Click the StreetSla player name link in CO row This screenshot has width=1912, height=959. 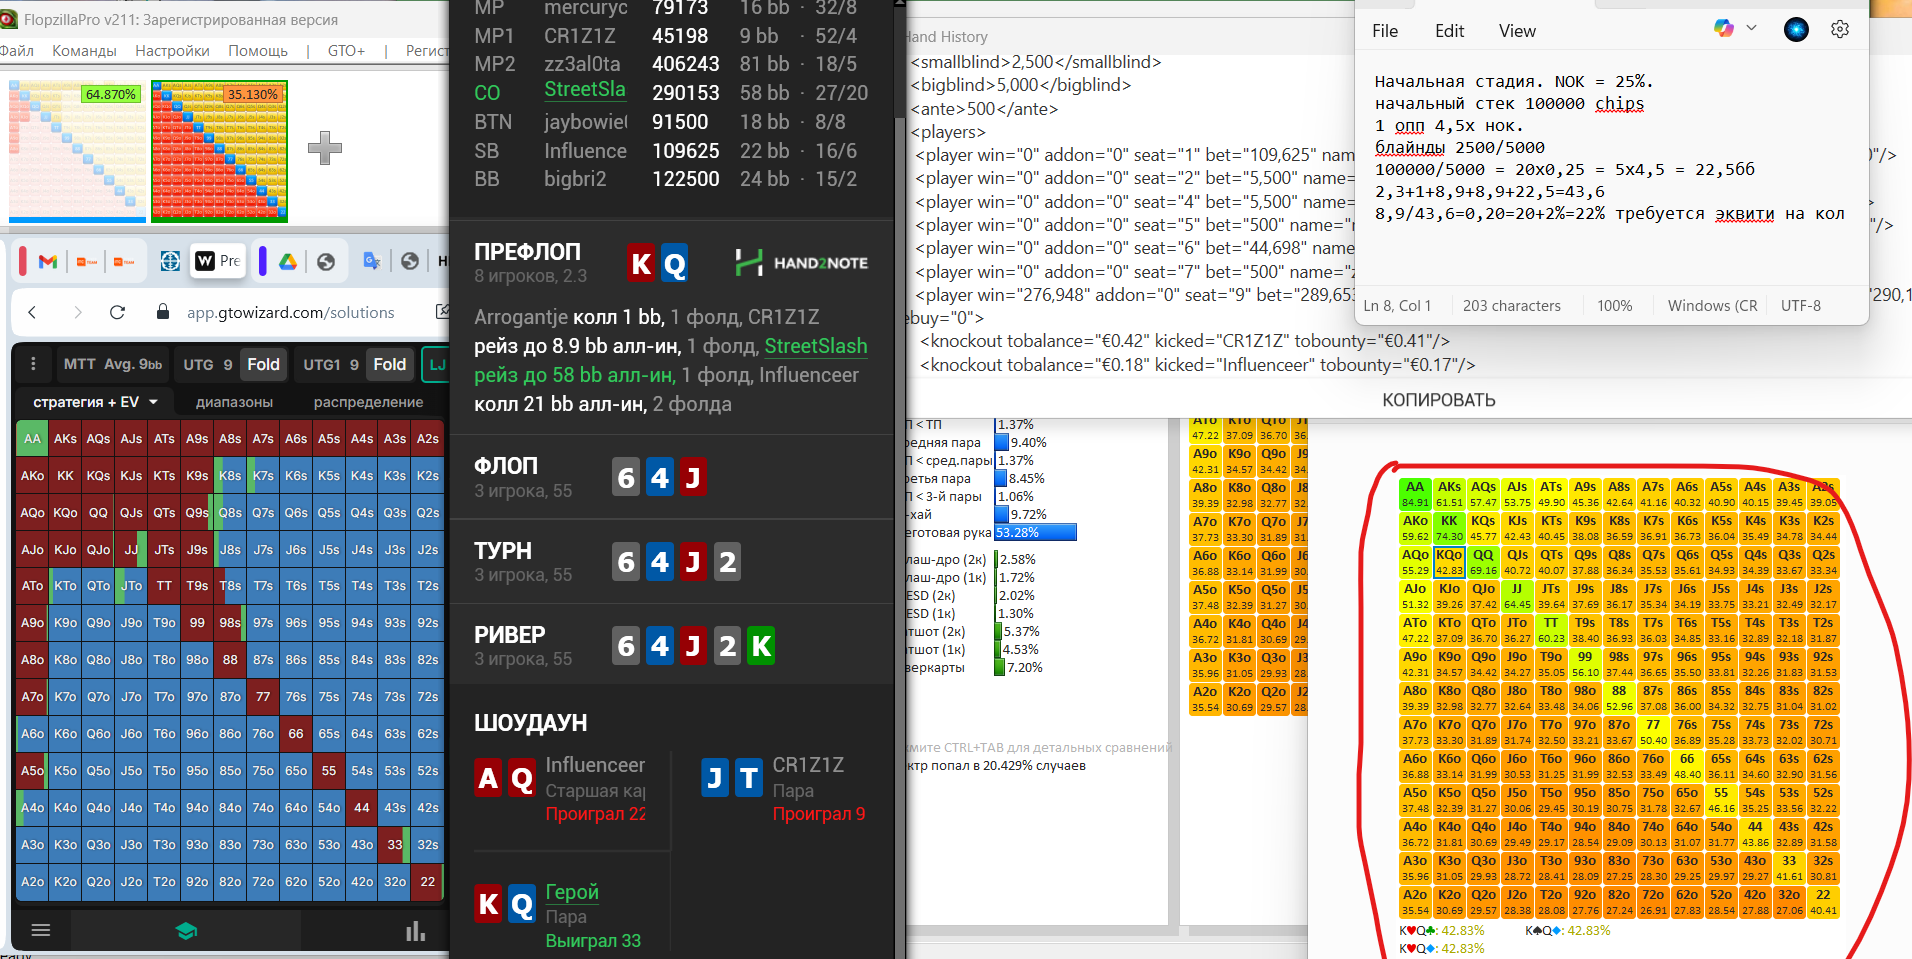(x=585, y=90)
